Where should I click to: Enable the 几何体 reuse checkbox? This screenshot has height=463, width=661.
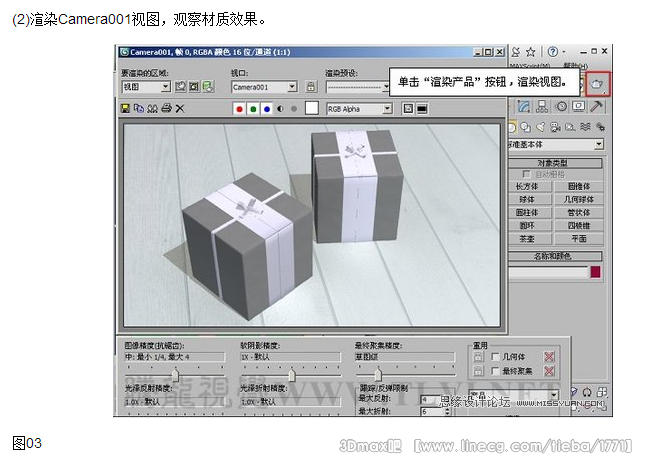tap(496, 357)
